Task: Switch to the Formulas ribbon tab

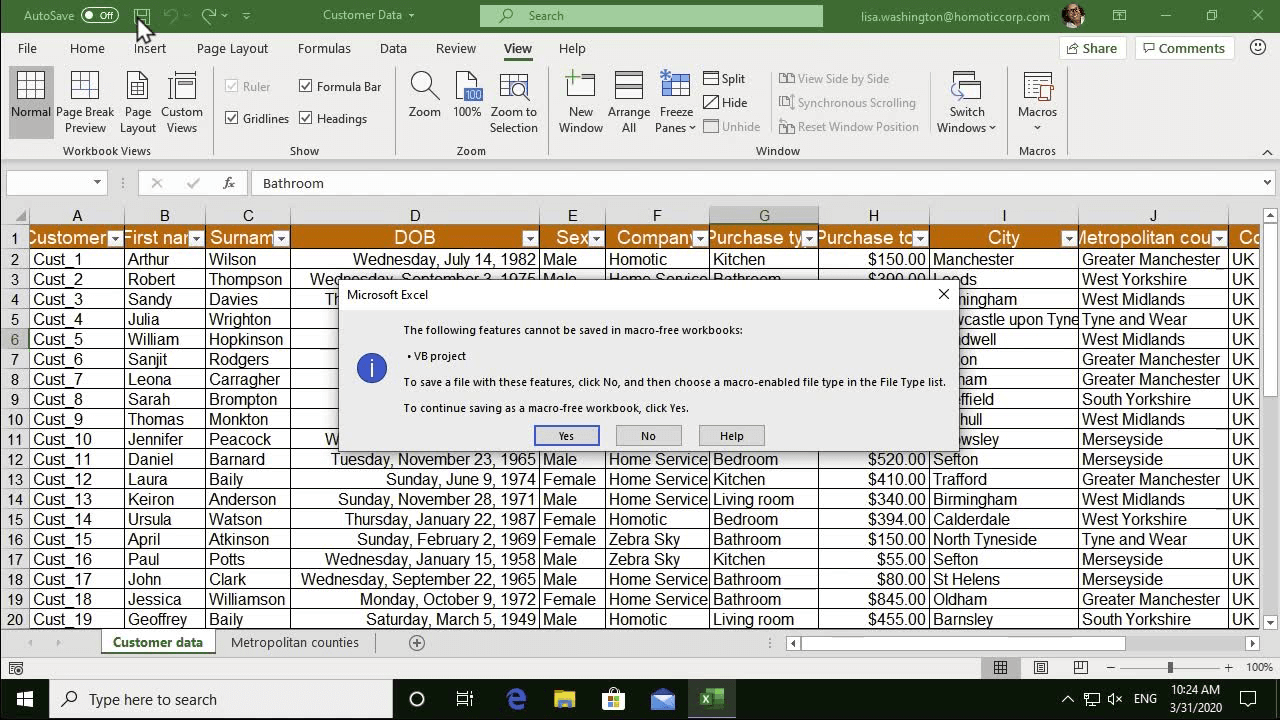Action: [x=324, y=48]
